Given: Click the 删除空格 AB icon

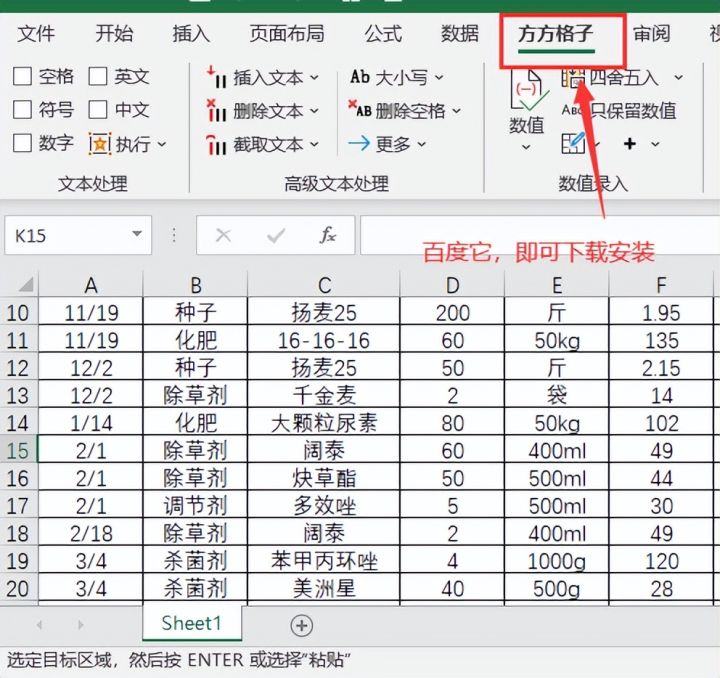Looking at the screenshot, I should click(x=360, y=109).
